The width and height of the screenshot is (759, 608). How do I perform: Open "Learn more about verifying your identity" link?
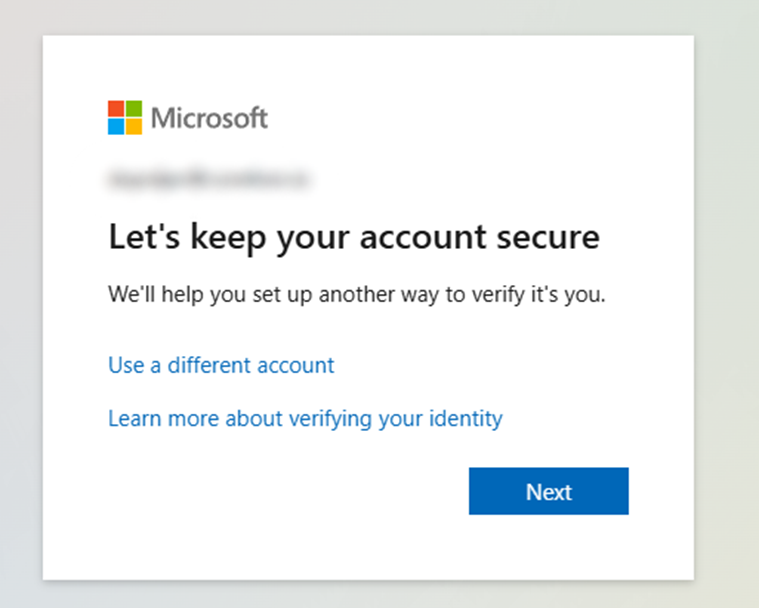click(305, 418)
